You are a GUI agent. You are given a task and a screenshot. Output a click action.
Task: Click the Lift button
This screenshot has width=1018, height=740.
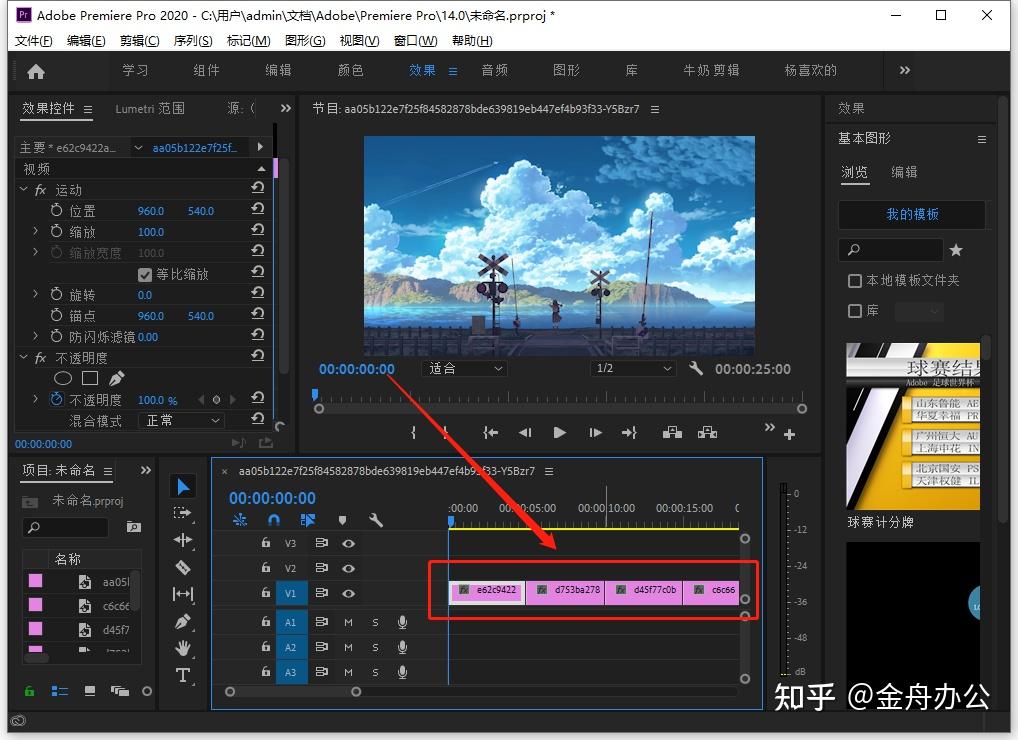click(672, 433)
